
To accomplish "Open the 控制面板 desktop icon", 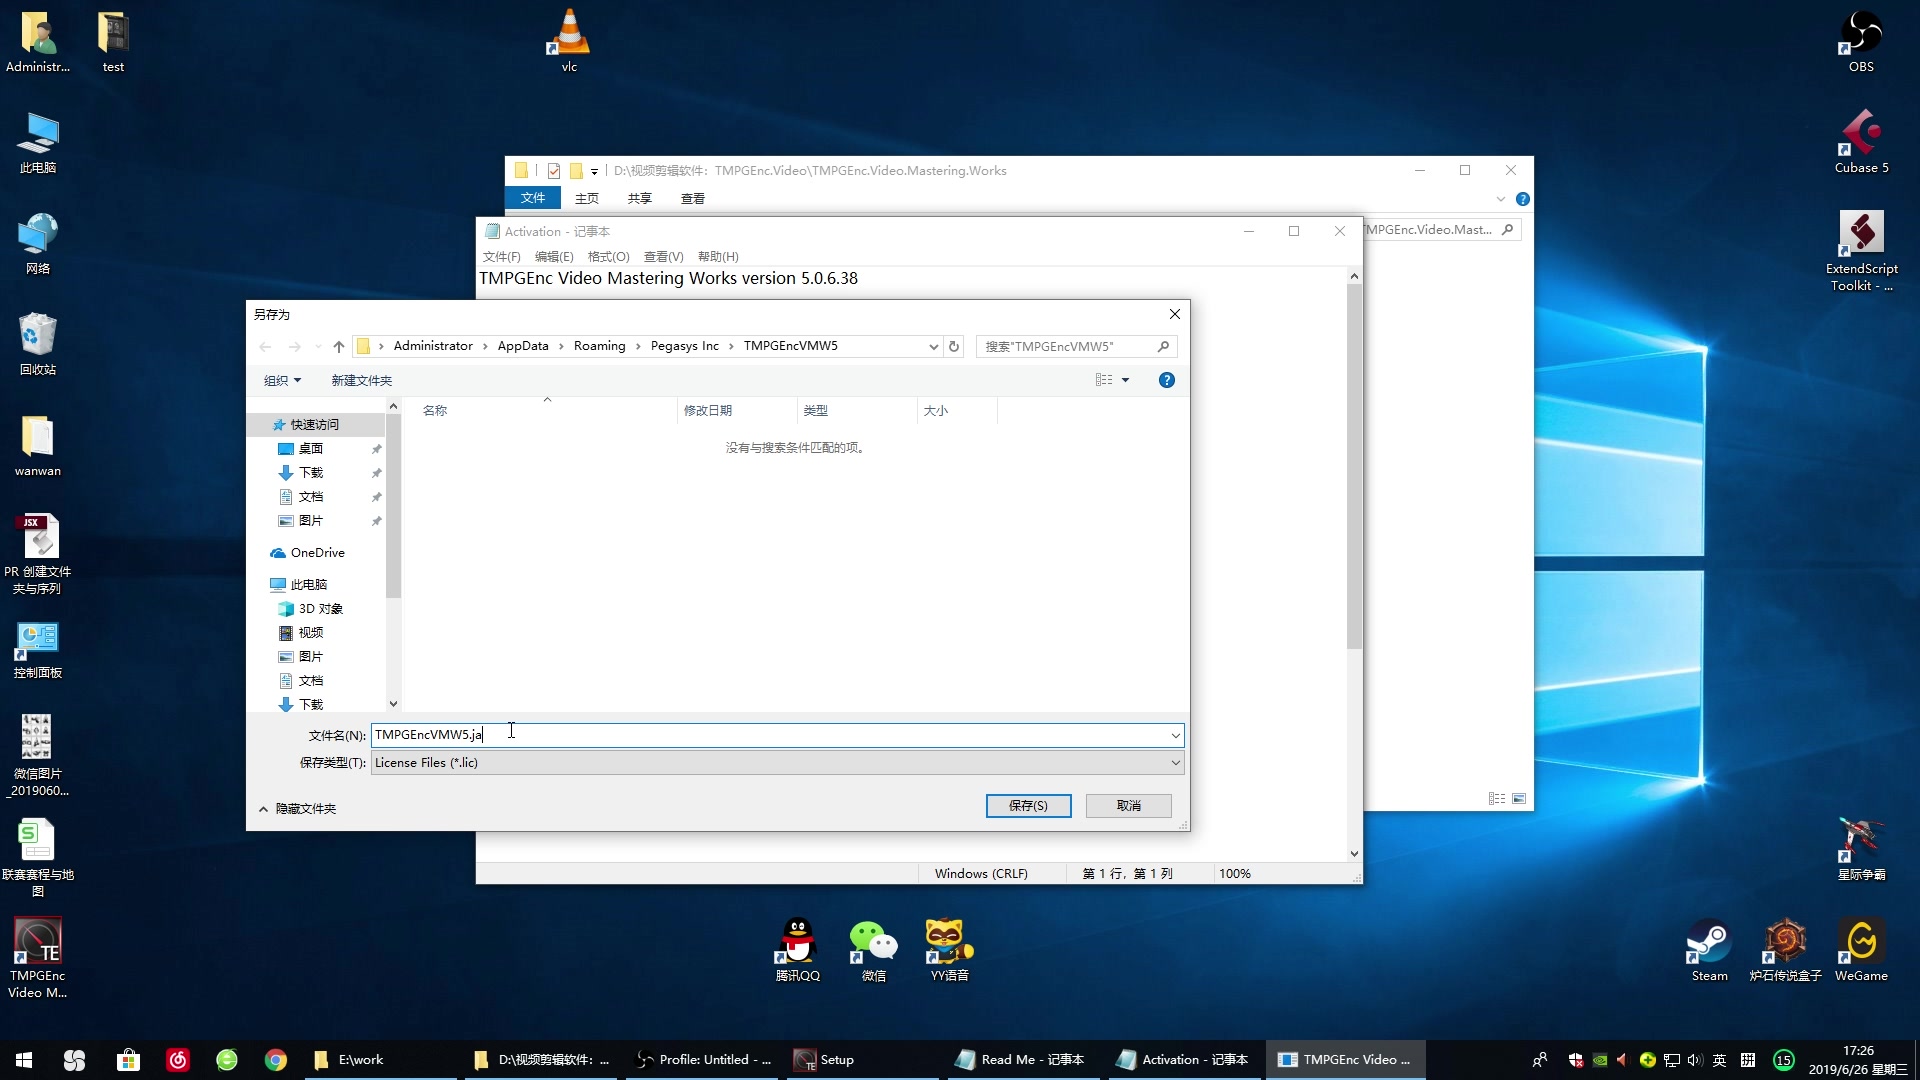I will 38,650.
